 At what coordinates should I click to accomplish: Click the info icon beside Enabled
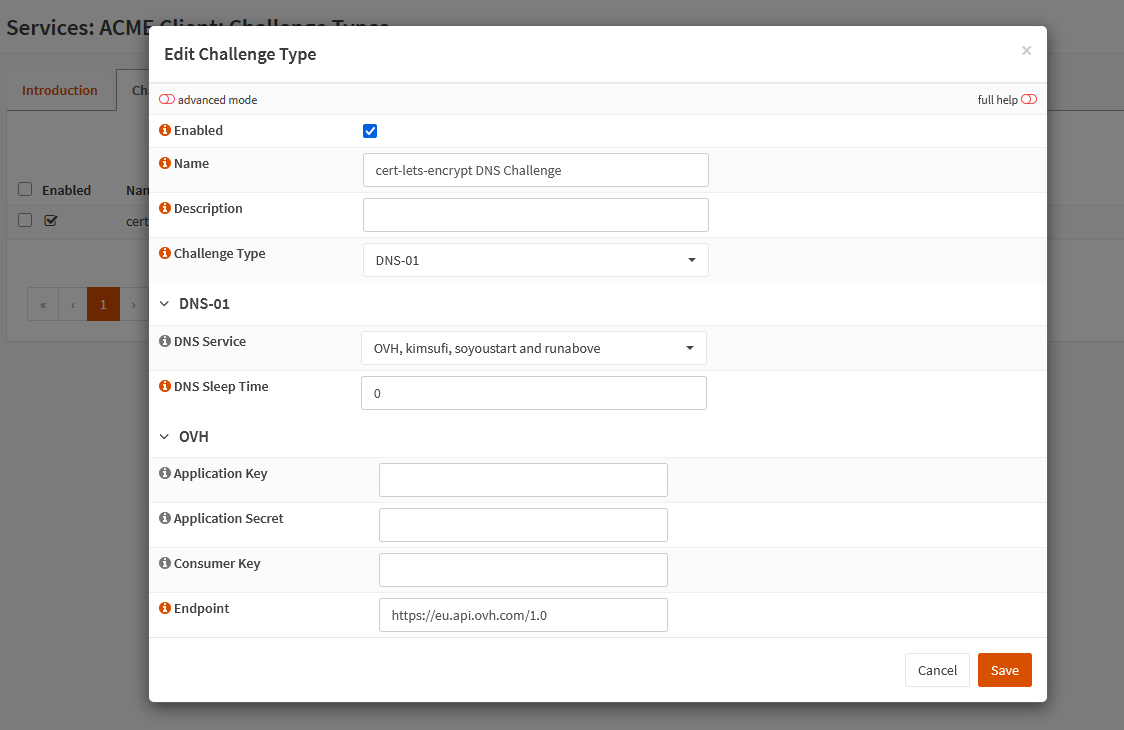(164, 130)
